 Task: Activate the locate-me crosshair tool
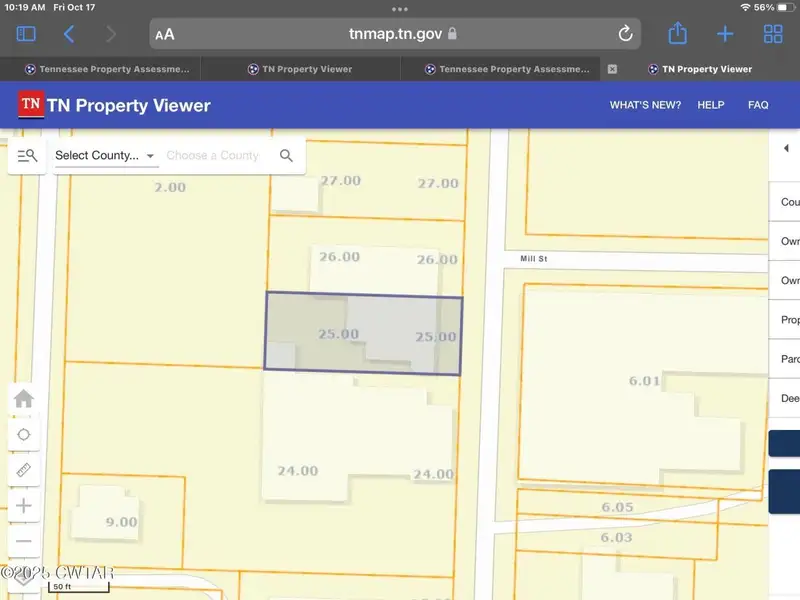pyautogui.click(x=24, y=434)
